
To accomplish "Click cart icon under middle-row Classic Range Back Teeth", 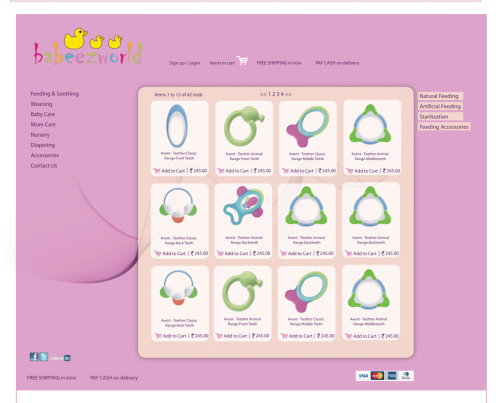I will [x=158, y=253].
